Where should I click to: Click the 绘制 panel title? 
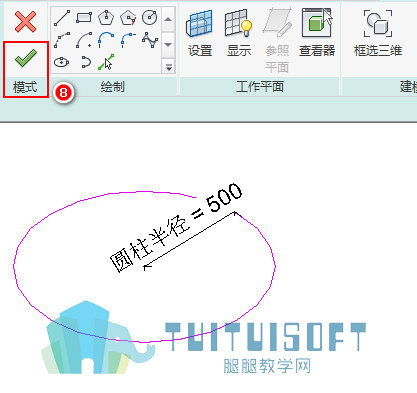[x=113, y=87]
